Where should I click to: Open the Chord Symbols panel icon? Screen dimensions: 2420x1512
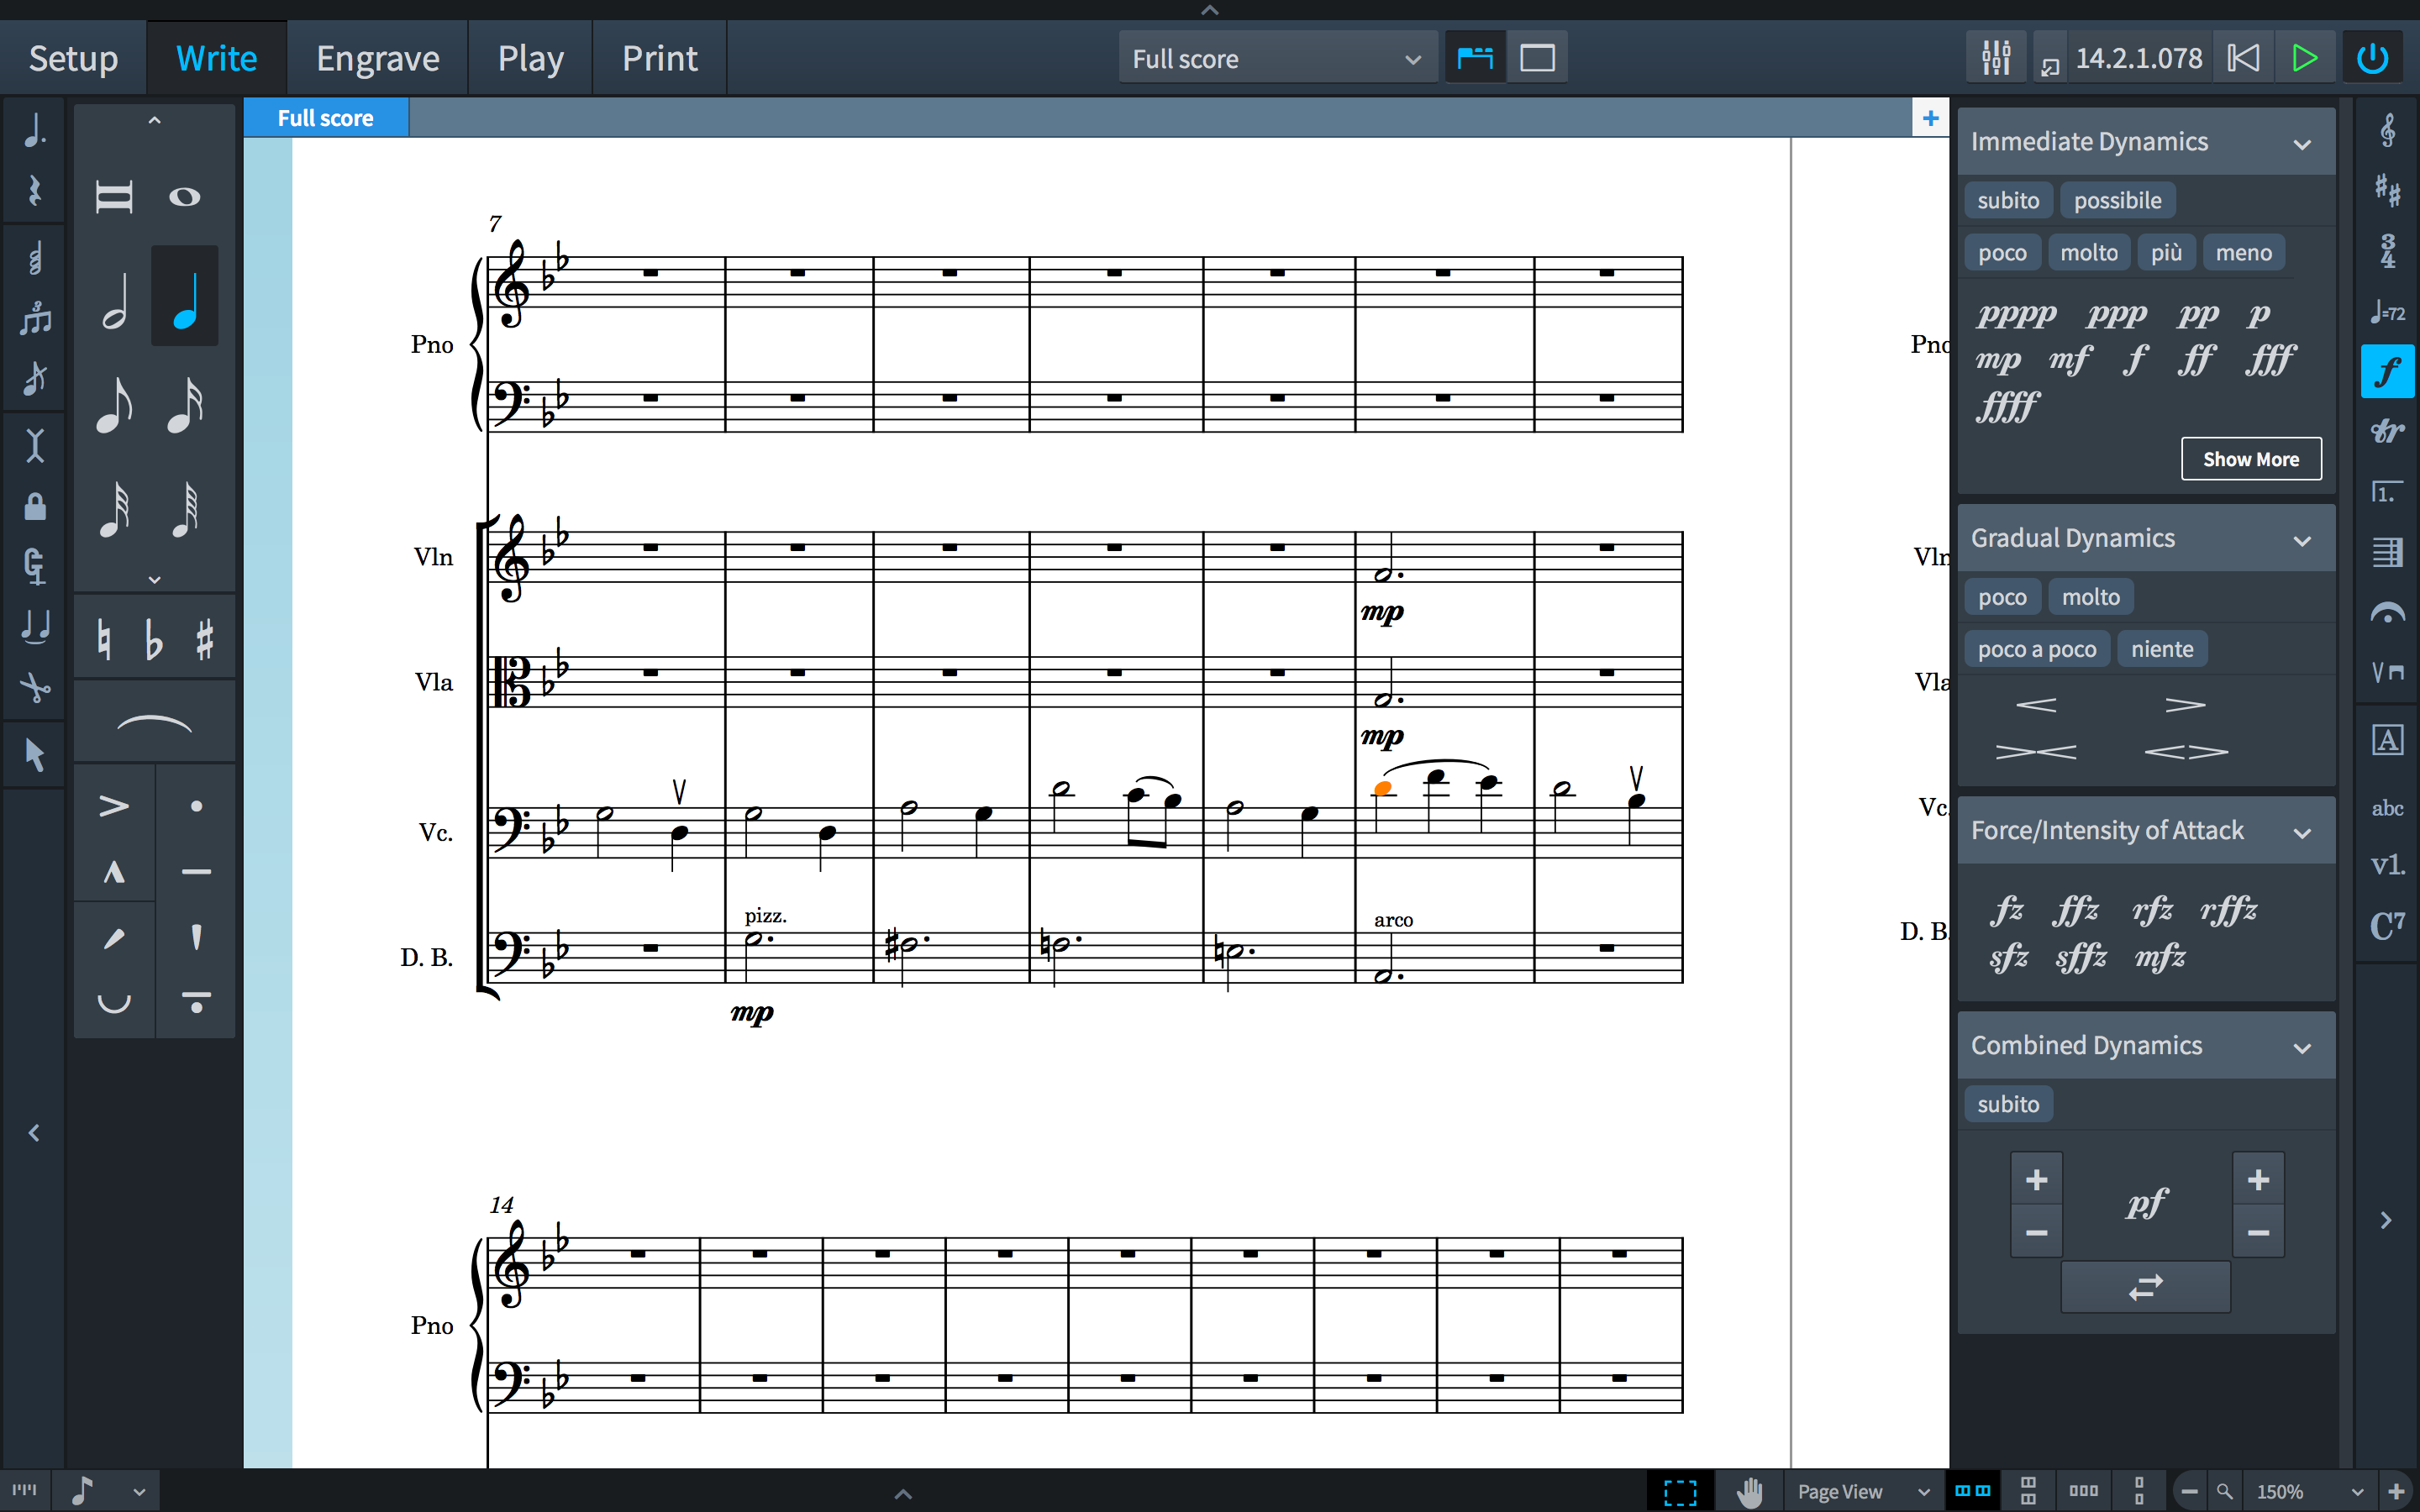(2387, 926)
